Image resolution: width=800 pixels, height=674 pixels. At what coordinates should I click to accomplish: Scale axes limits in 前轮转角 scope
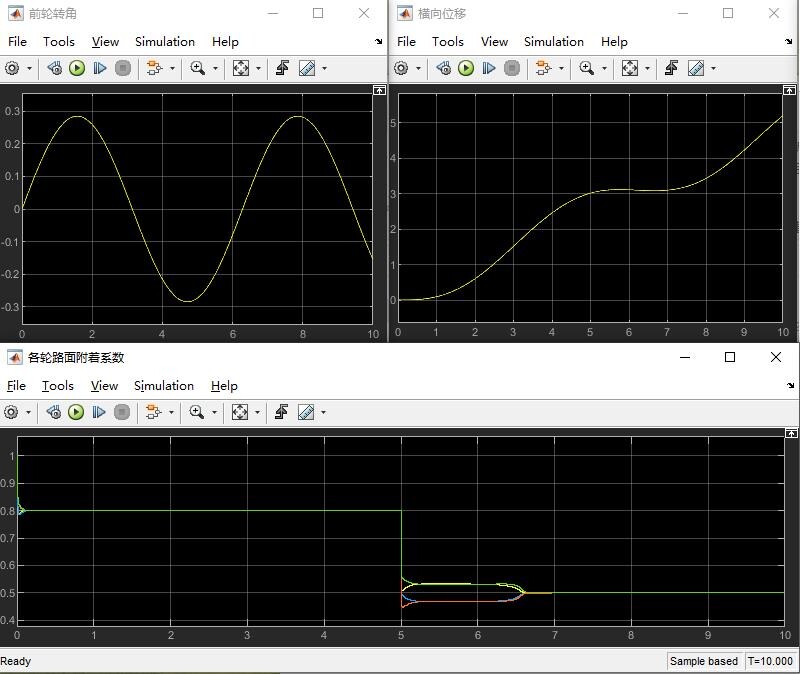coord(240,68)
